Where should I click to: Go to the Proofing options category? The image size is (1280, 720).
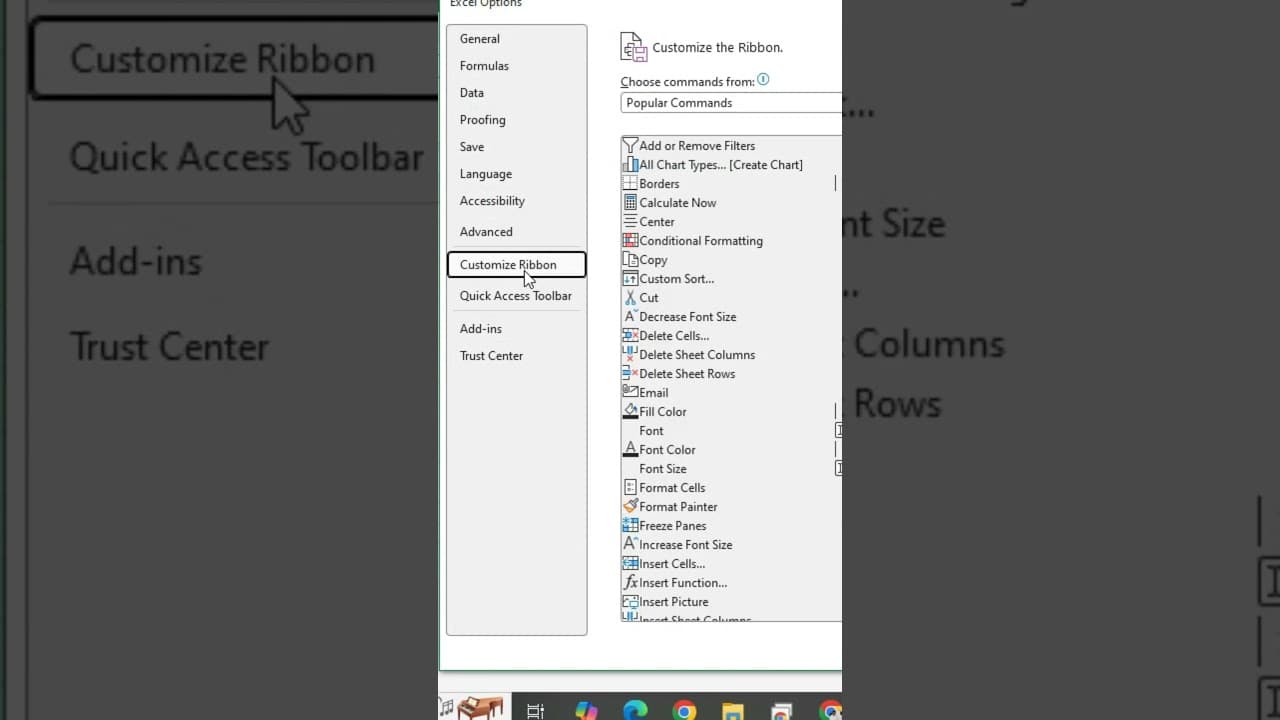click(516, 120)
